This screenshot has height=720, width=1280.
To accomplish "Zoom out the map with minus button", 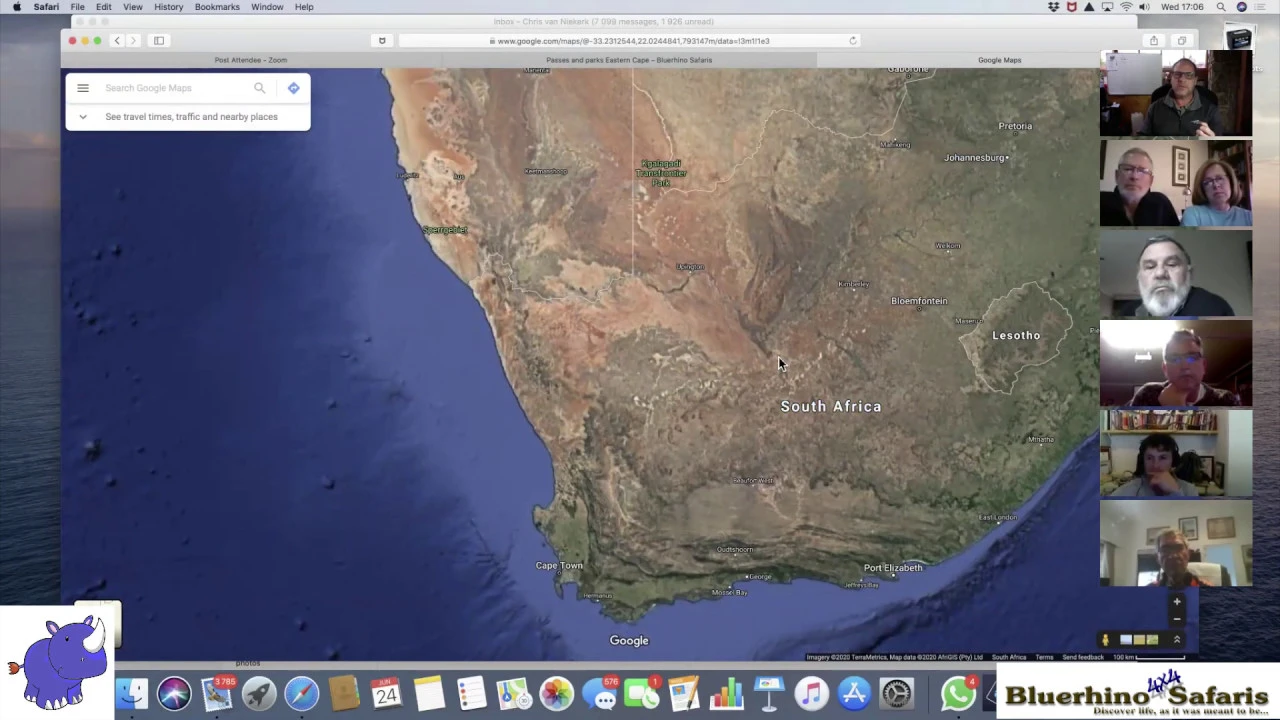I will click(1177, 619).
